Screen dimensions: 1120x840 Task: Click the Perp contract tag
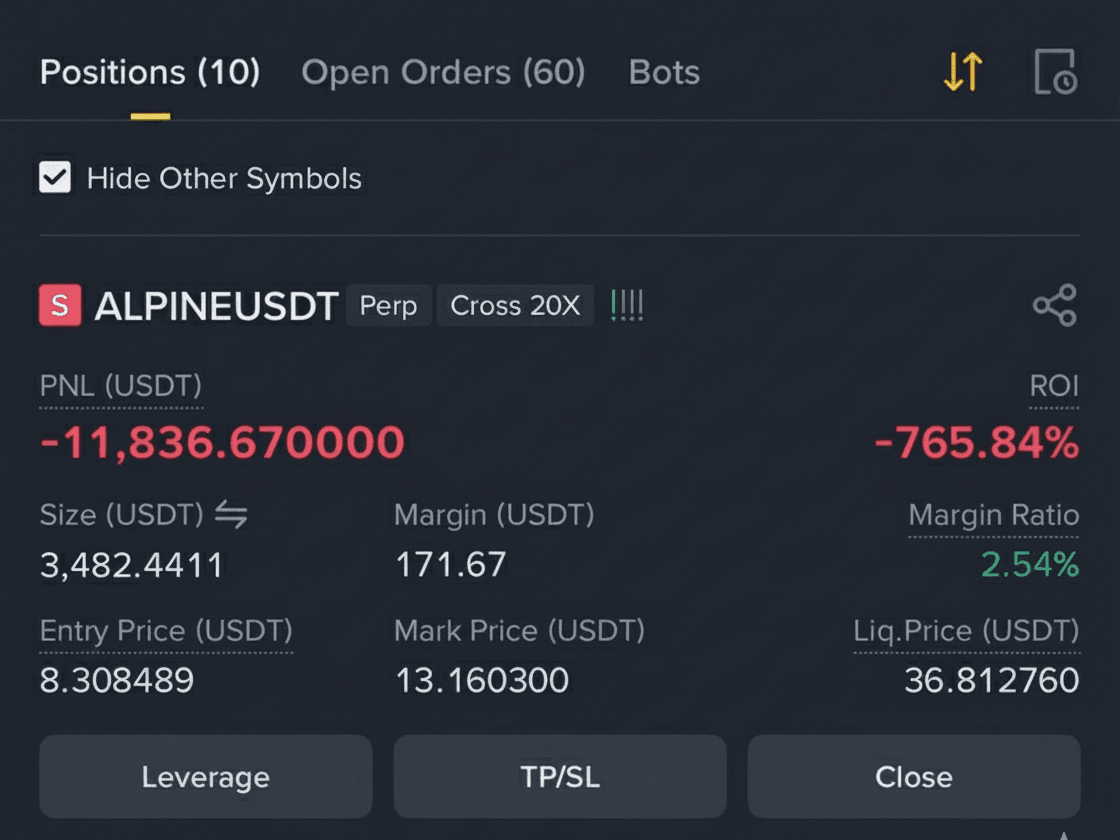tap(389, 305)
